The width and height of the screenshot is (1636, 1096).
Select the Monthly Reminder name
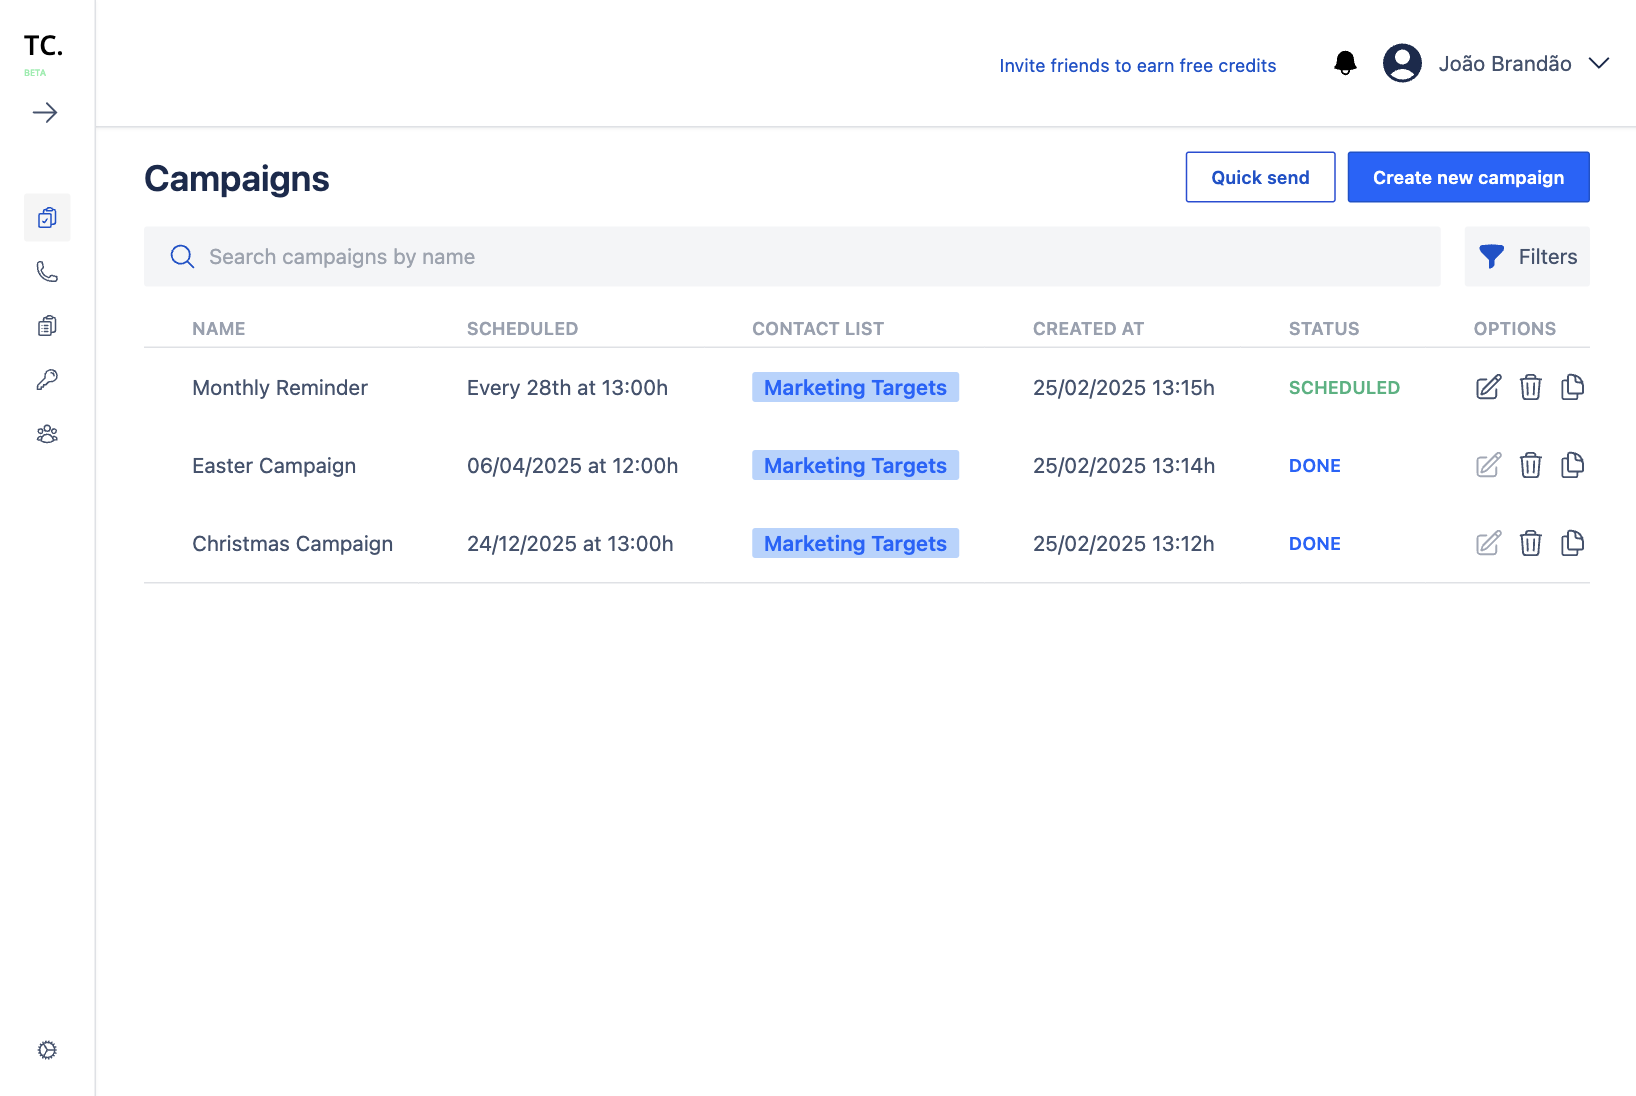tap(280, 388)
